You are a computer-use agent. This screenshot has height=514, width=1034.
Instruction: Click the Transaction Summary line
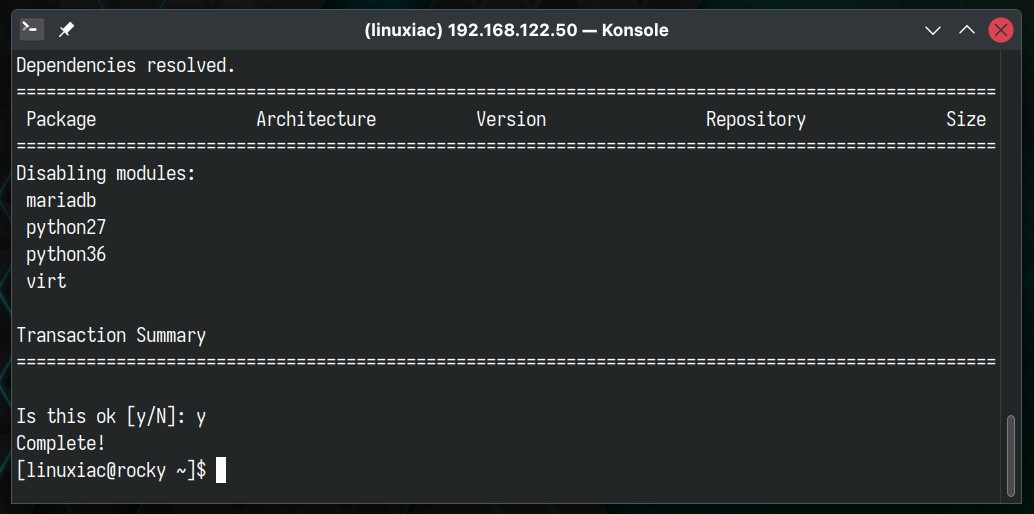pos(111,335)
